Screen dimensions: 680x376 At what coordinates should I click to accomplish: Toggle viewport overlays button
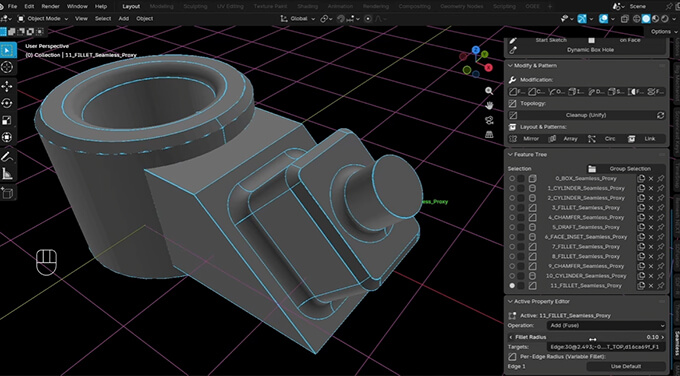coord(603,19)
